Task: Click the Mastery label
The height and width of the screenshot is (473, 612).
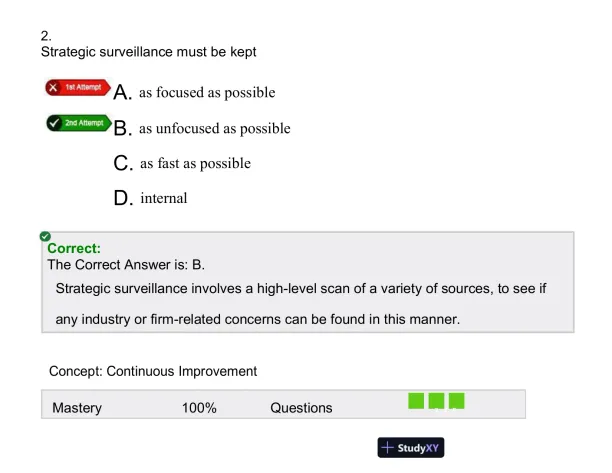Action: [77, 408]
